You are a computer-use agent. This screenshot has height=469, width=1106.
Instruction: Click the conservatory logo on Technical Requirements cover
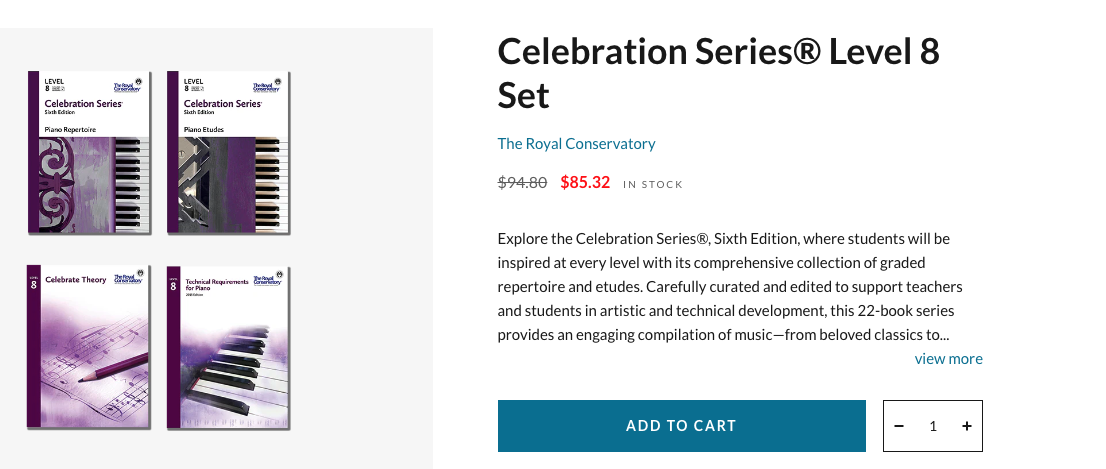tap(267, 276)
